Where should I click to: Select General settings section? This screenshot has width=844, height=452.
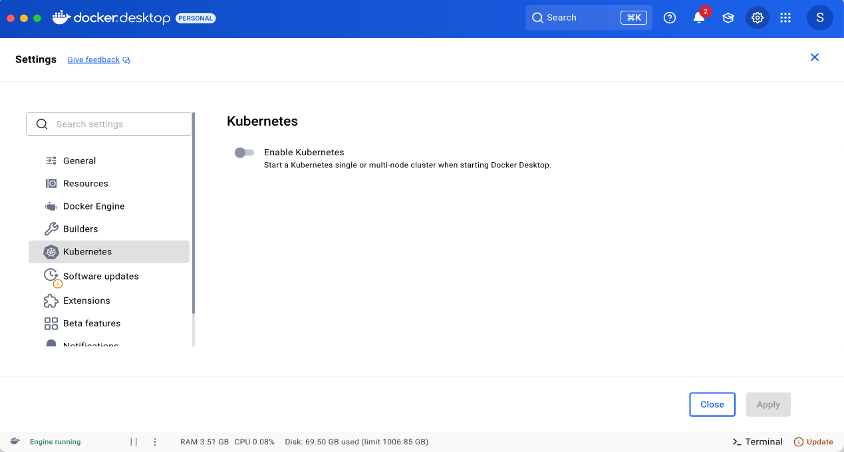[x=109, y=160]
